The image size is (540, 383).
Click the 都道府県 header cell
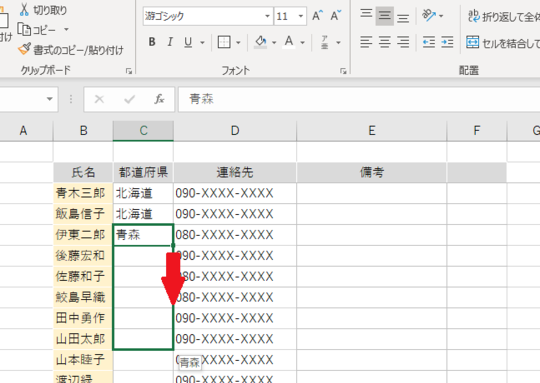click(143, 172)
